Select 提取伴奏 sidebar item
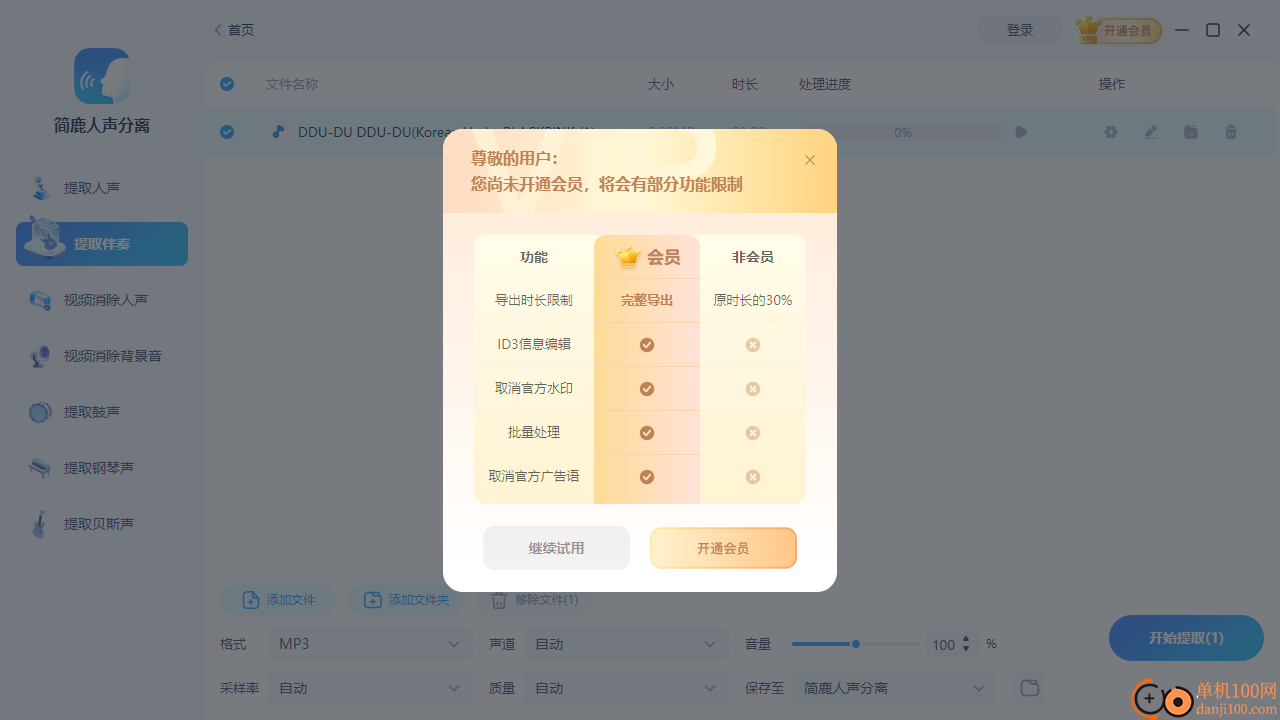1280x720 pixels. pos(102,244)
